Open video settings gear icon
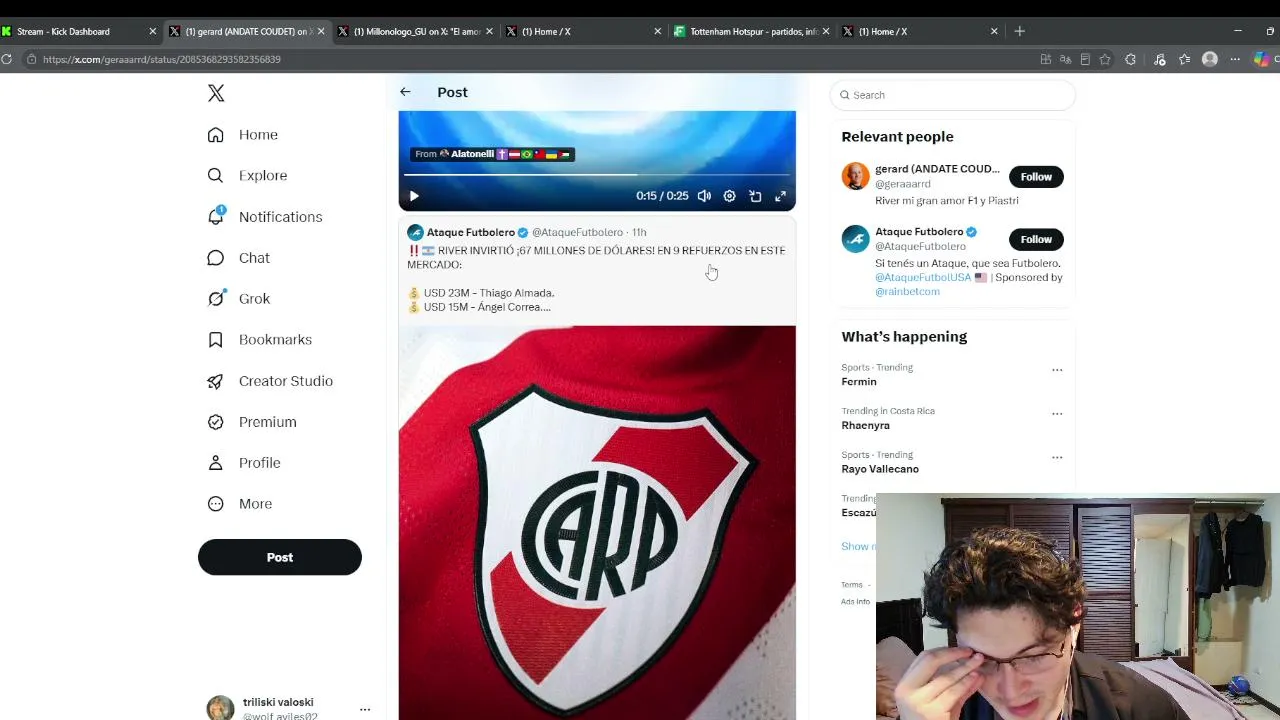Image resolution: width=1280 pixels, height=720 pixels. click(730, 196)
